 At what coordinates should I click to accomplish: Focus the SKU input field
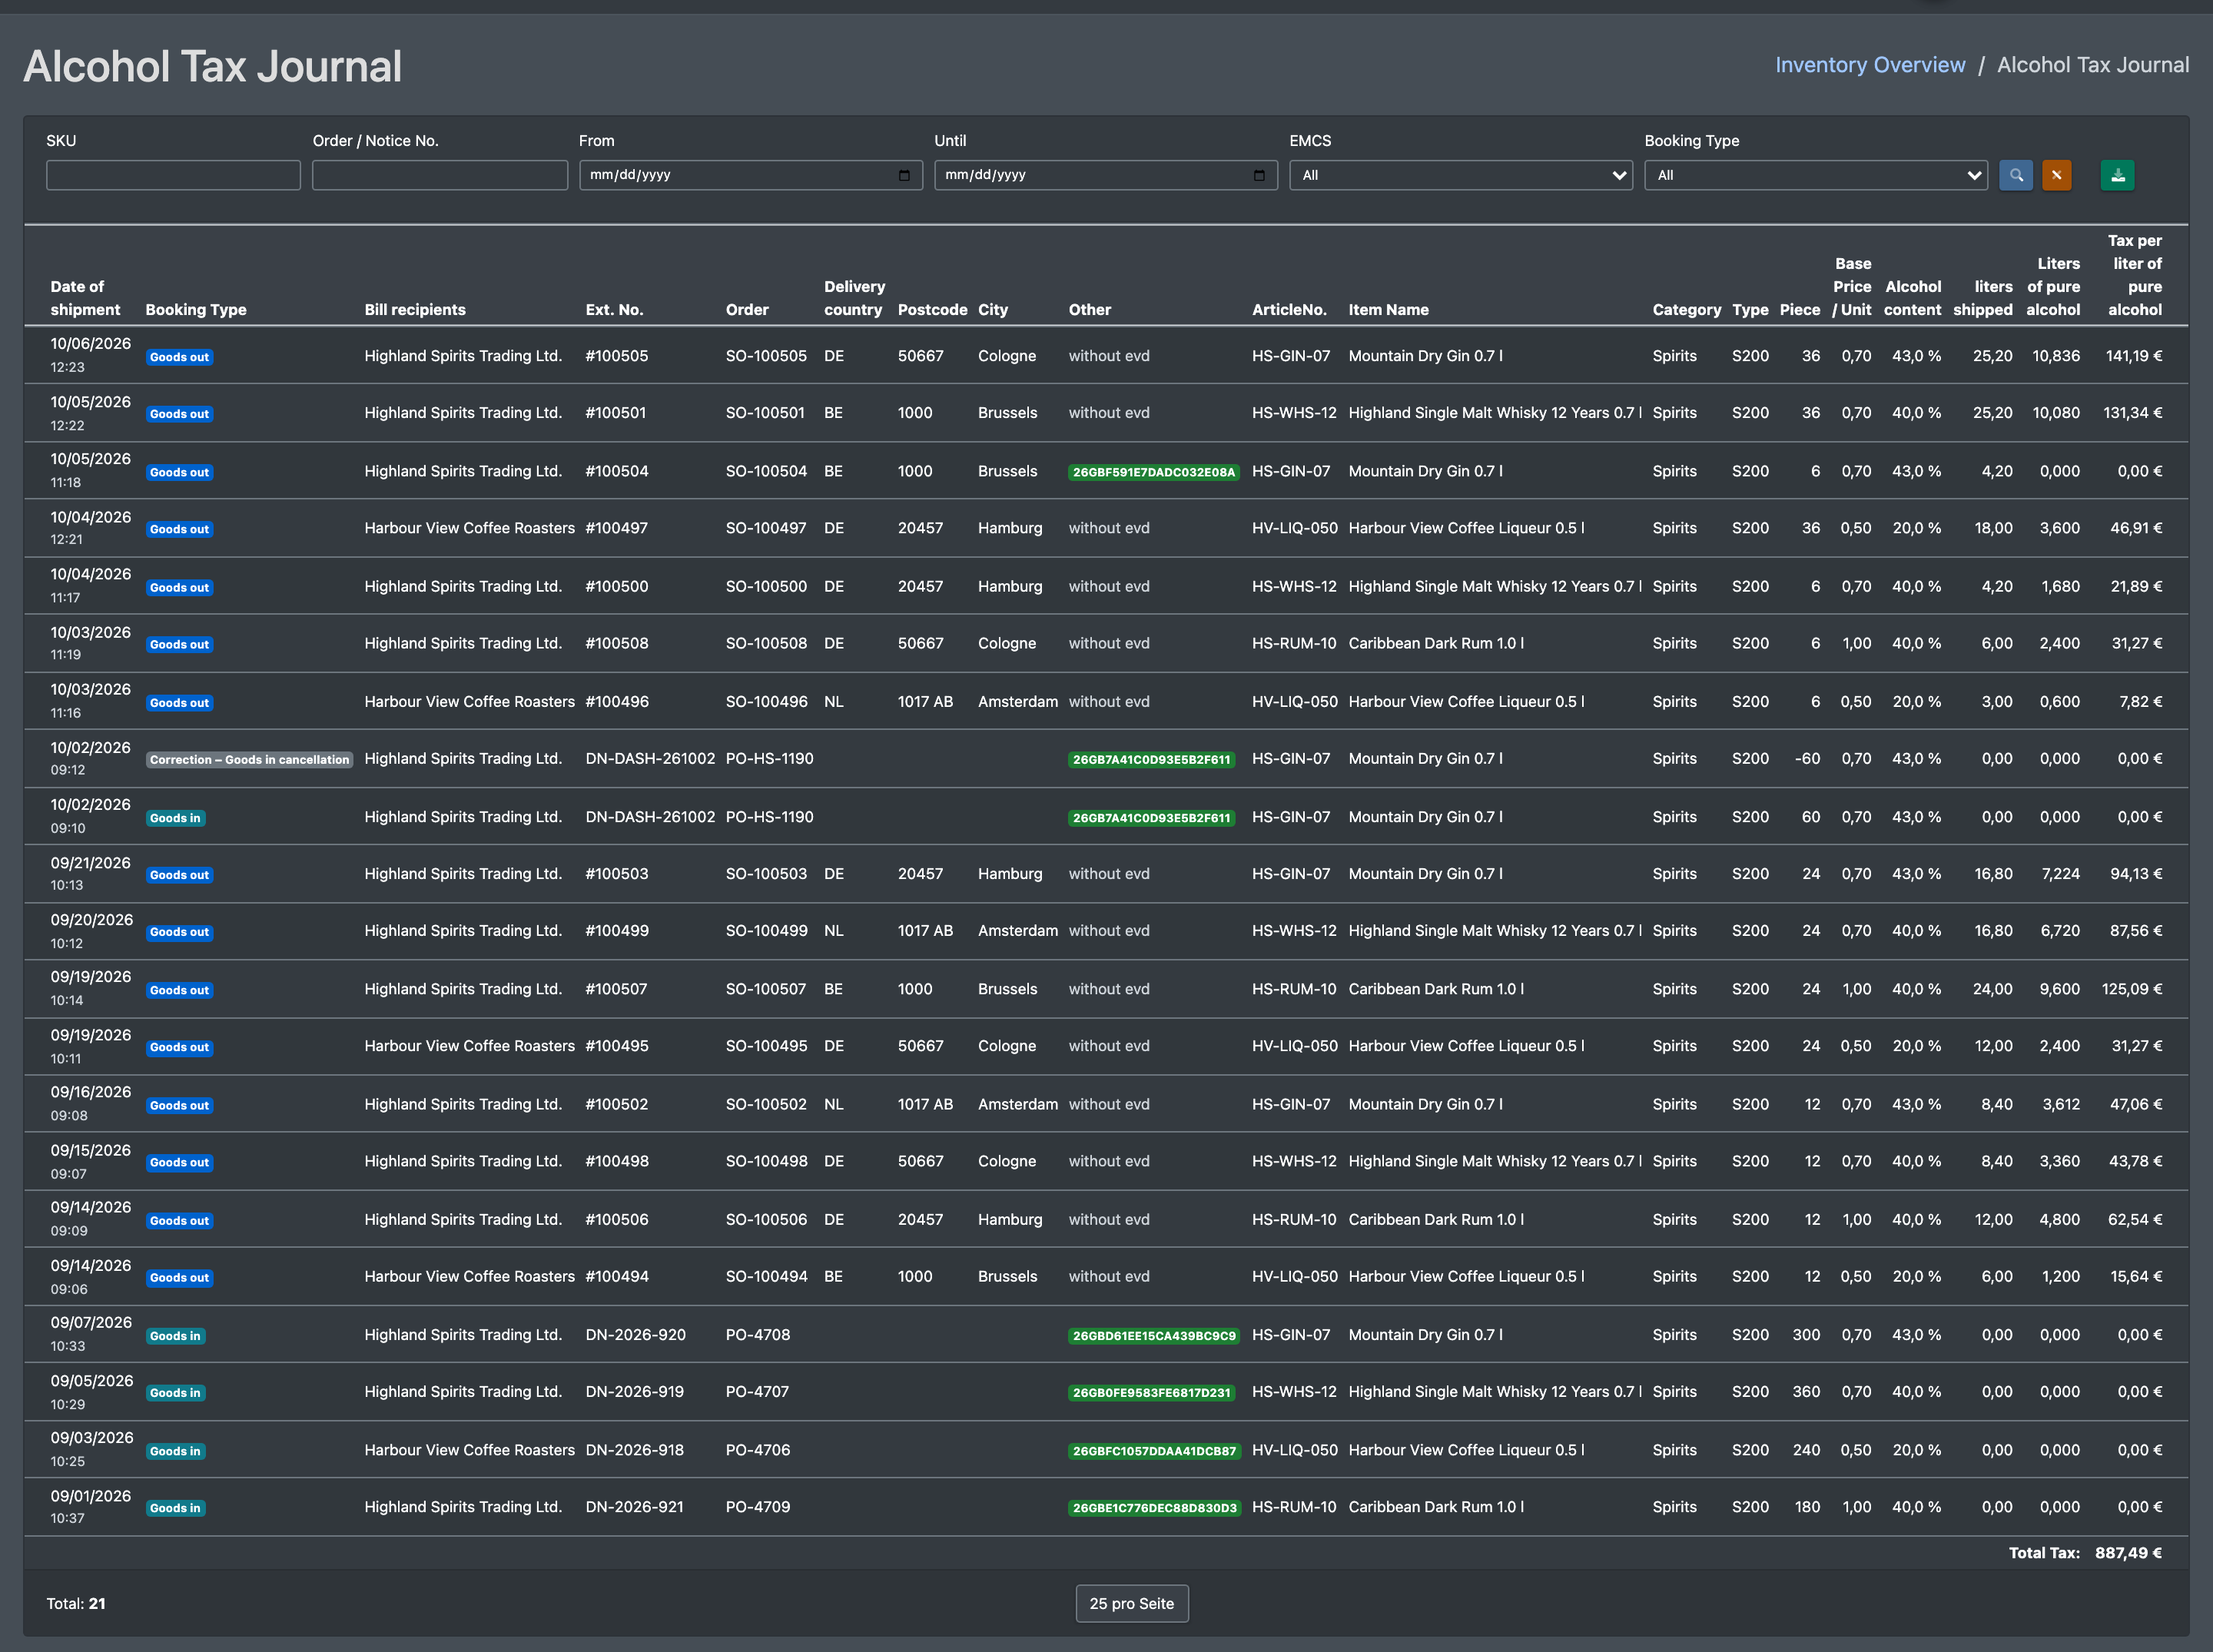(x=173, y=175)
